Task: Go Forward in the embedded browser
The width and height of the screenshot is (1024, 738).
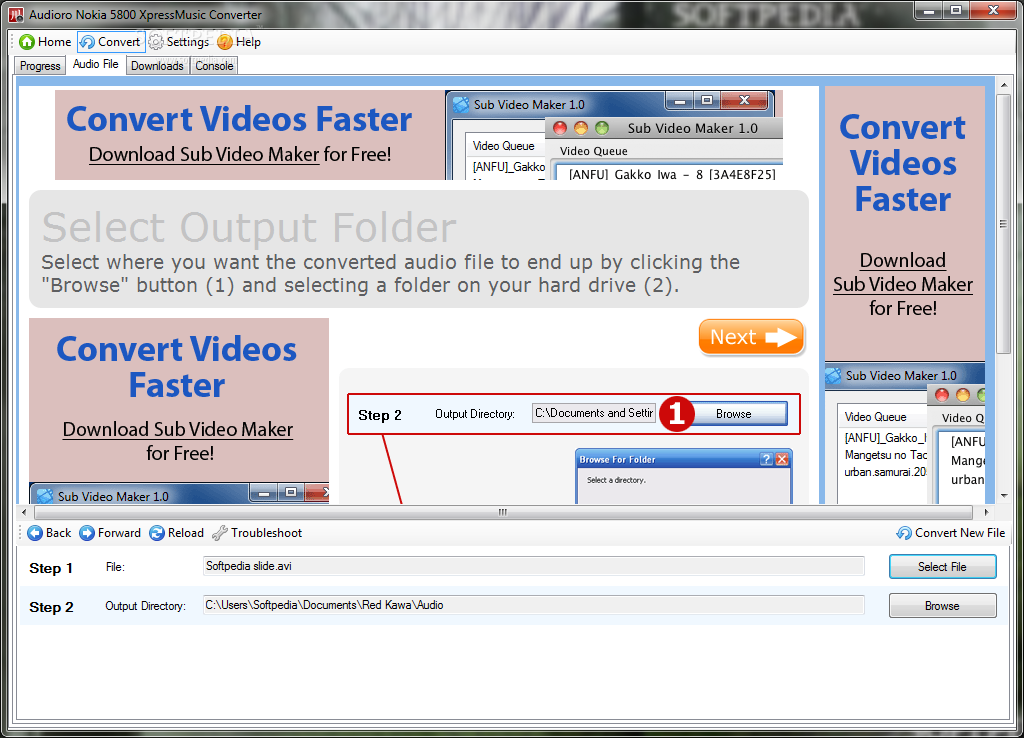Action: click(110, 533)
